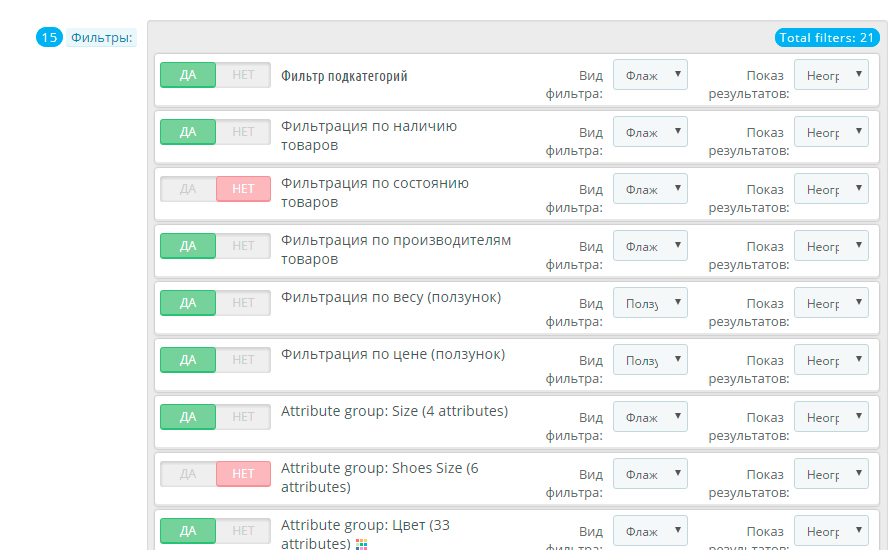Enable ДА for Фильтрация по состоянию товаров

[188, 189]
